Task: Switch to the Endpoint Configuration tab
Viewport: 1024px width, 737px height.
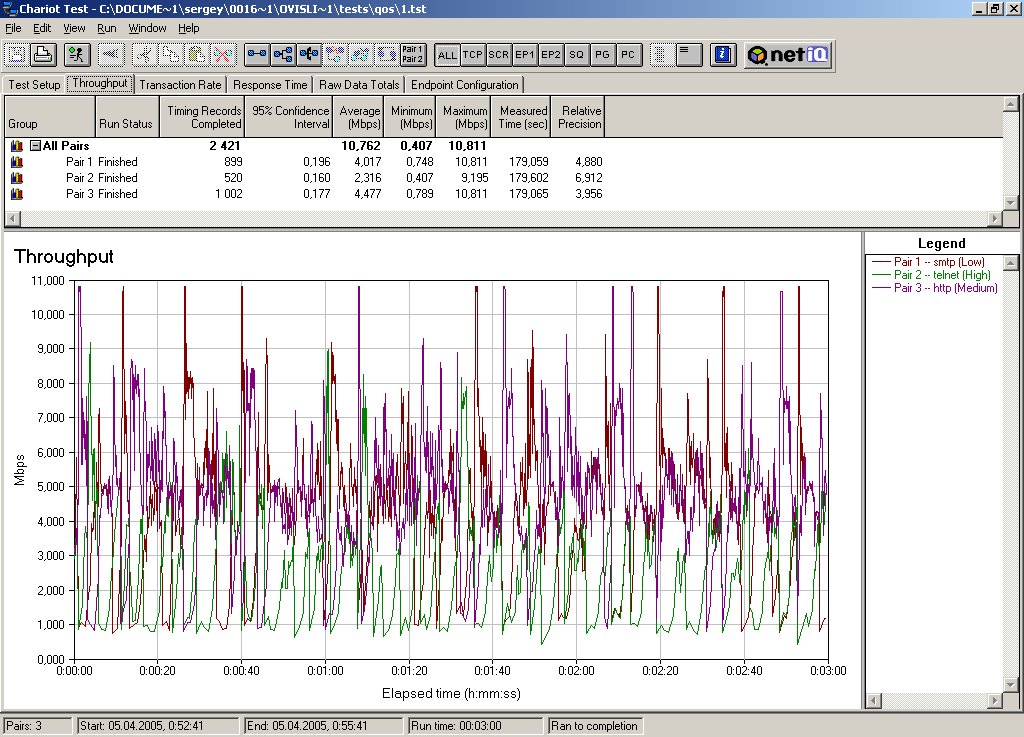Action: [x=464, y=85]
